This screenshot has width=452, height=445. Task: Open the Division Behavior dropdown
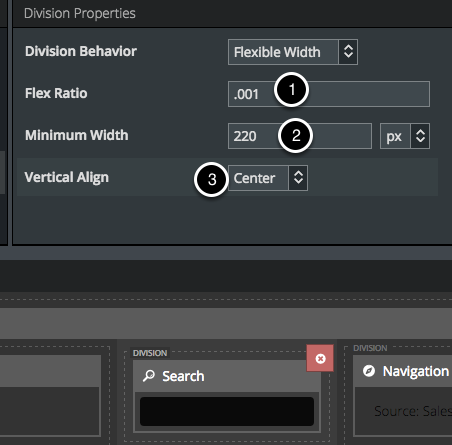pyautogui.click(x=293, y=52)
